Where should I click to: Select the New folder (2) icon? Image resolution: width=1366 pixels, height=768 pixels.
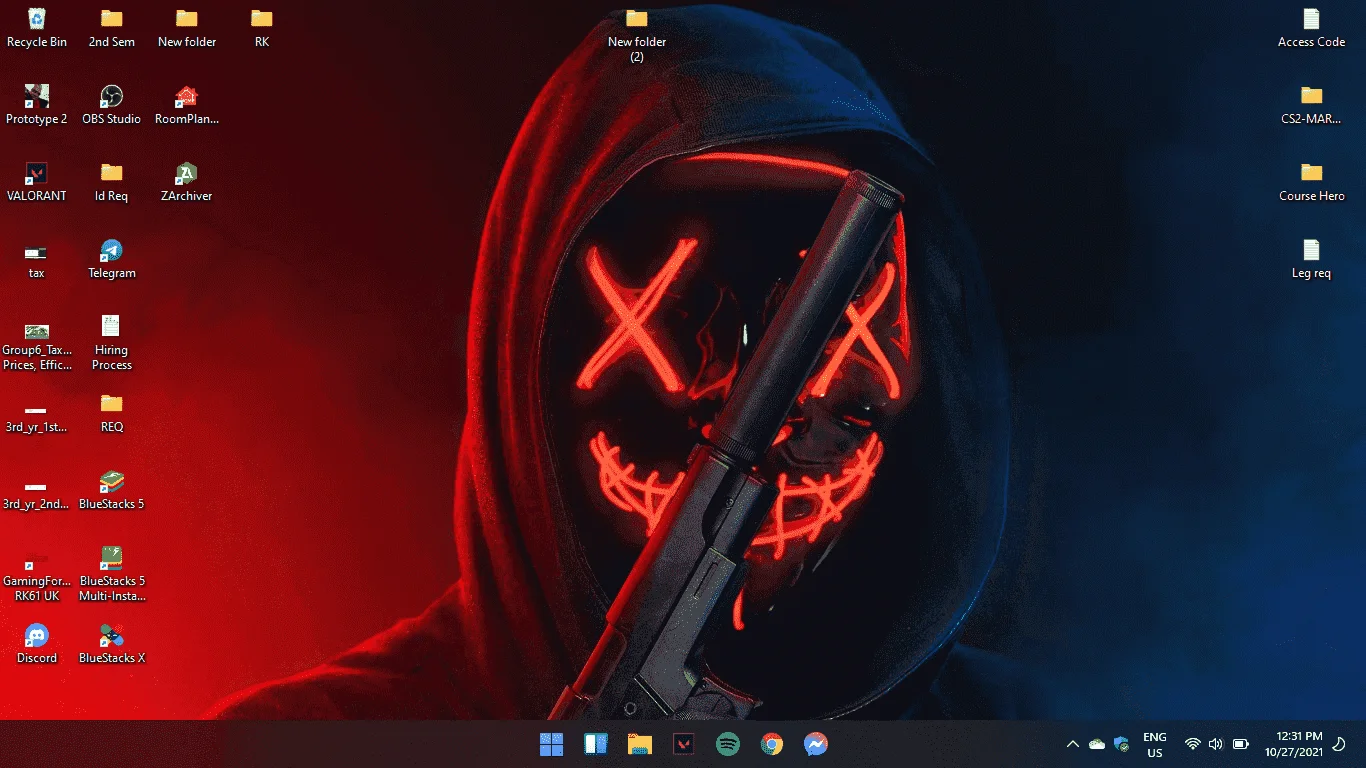tap(637, 36)
